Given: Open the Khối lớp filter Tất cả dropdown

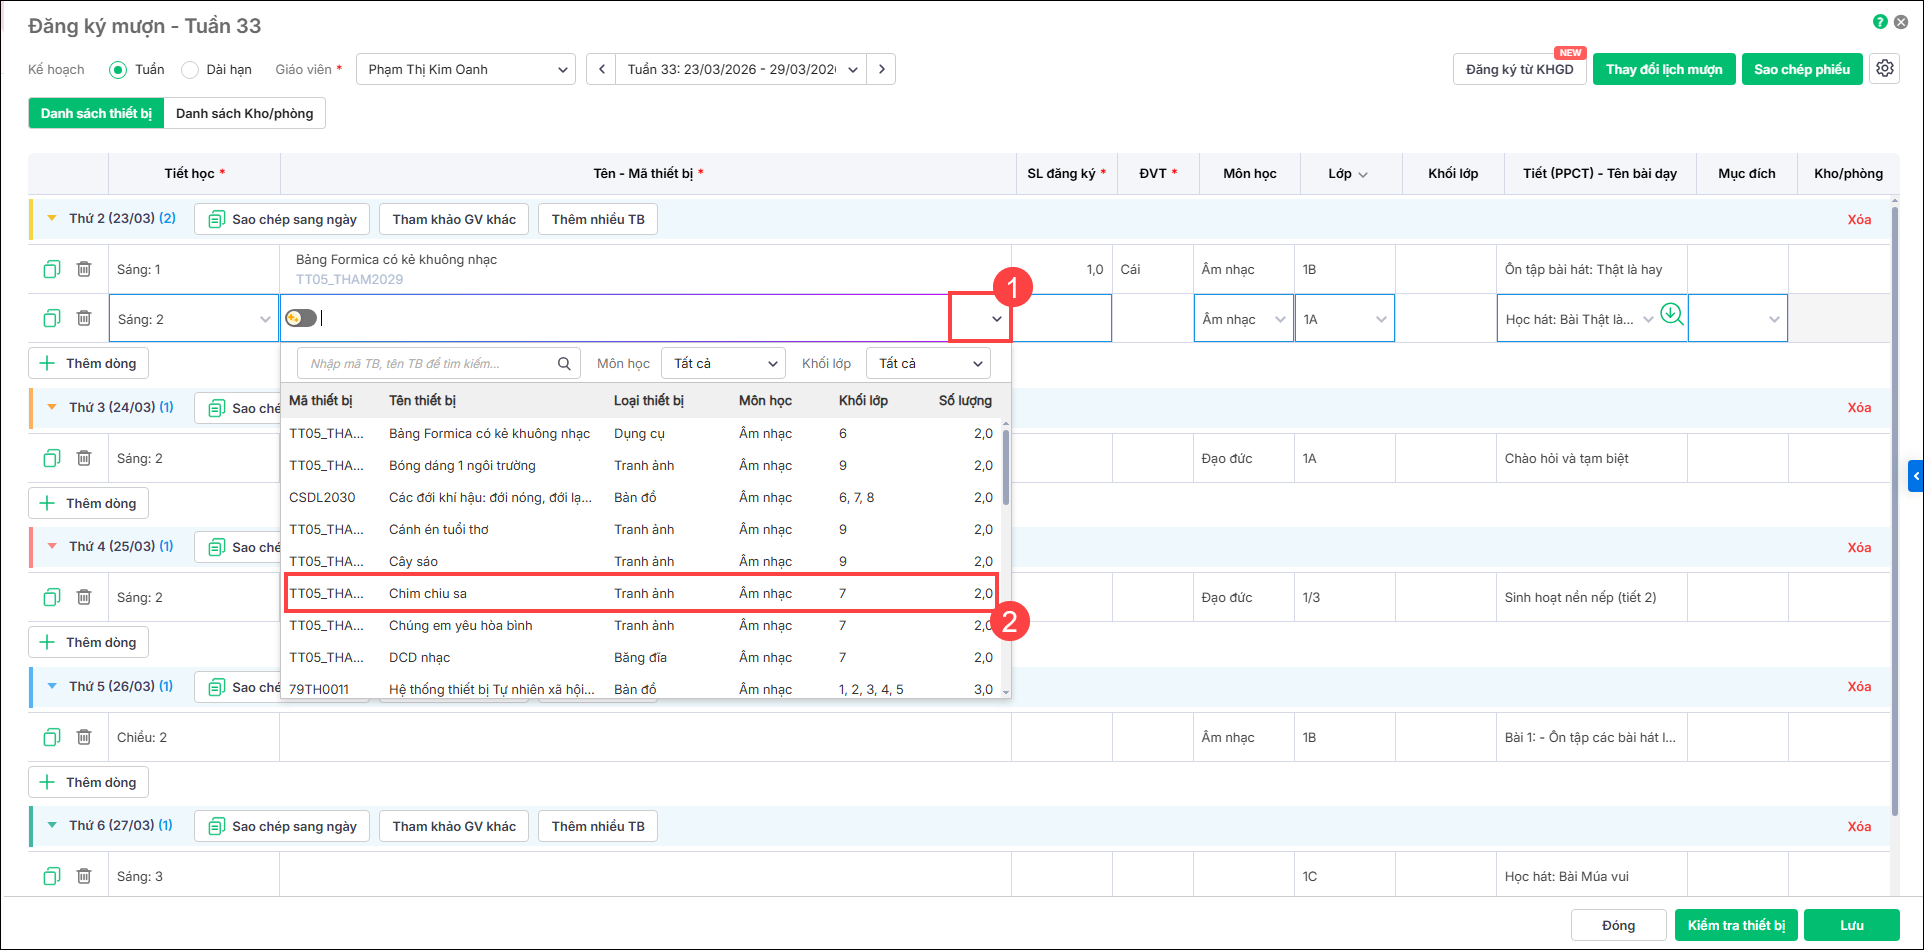Looking at the screenshot, I should (929, 363).
